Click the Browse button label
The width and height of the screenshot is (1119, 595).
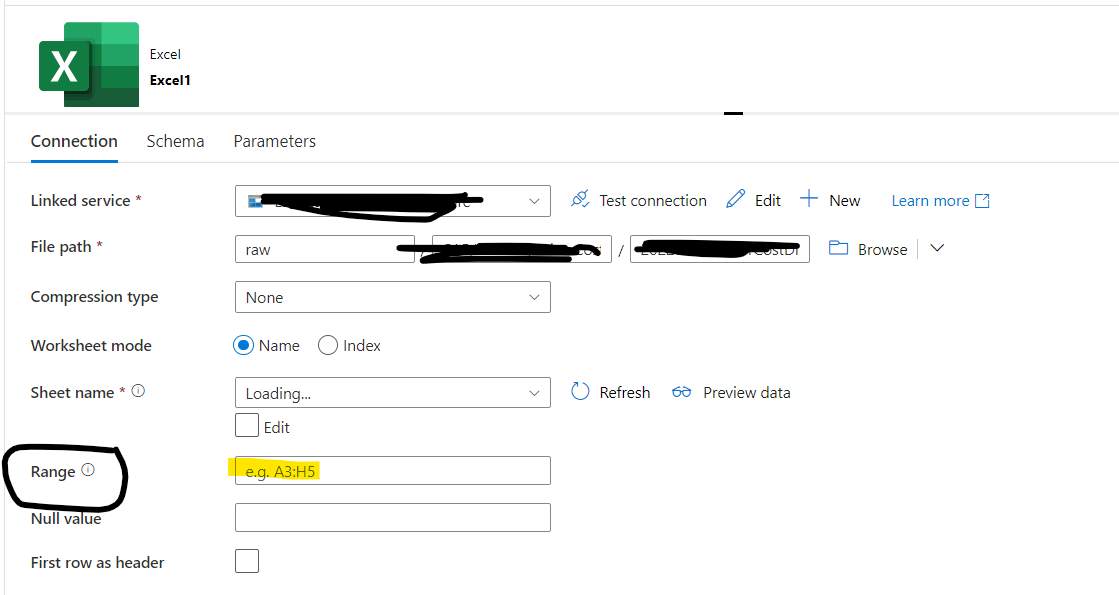[x=883, y=250]
